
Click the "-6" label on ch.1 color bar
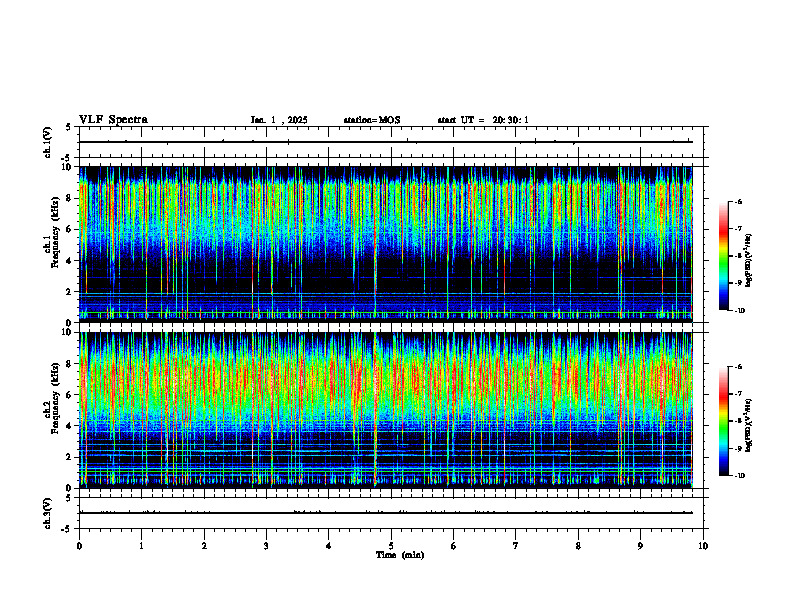(x=738, y=201)
